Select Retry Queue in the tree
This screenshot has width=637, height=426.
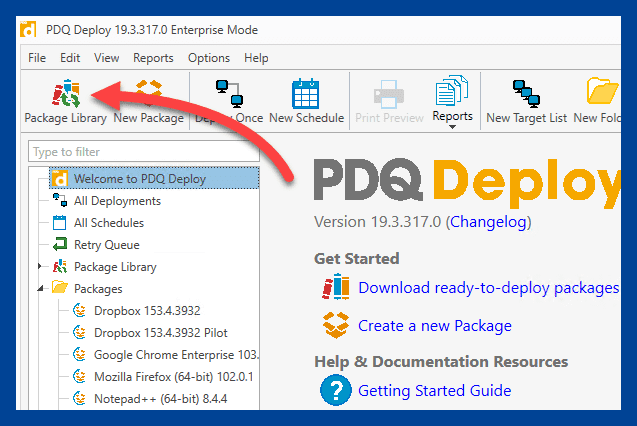coord(107,245)
